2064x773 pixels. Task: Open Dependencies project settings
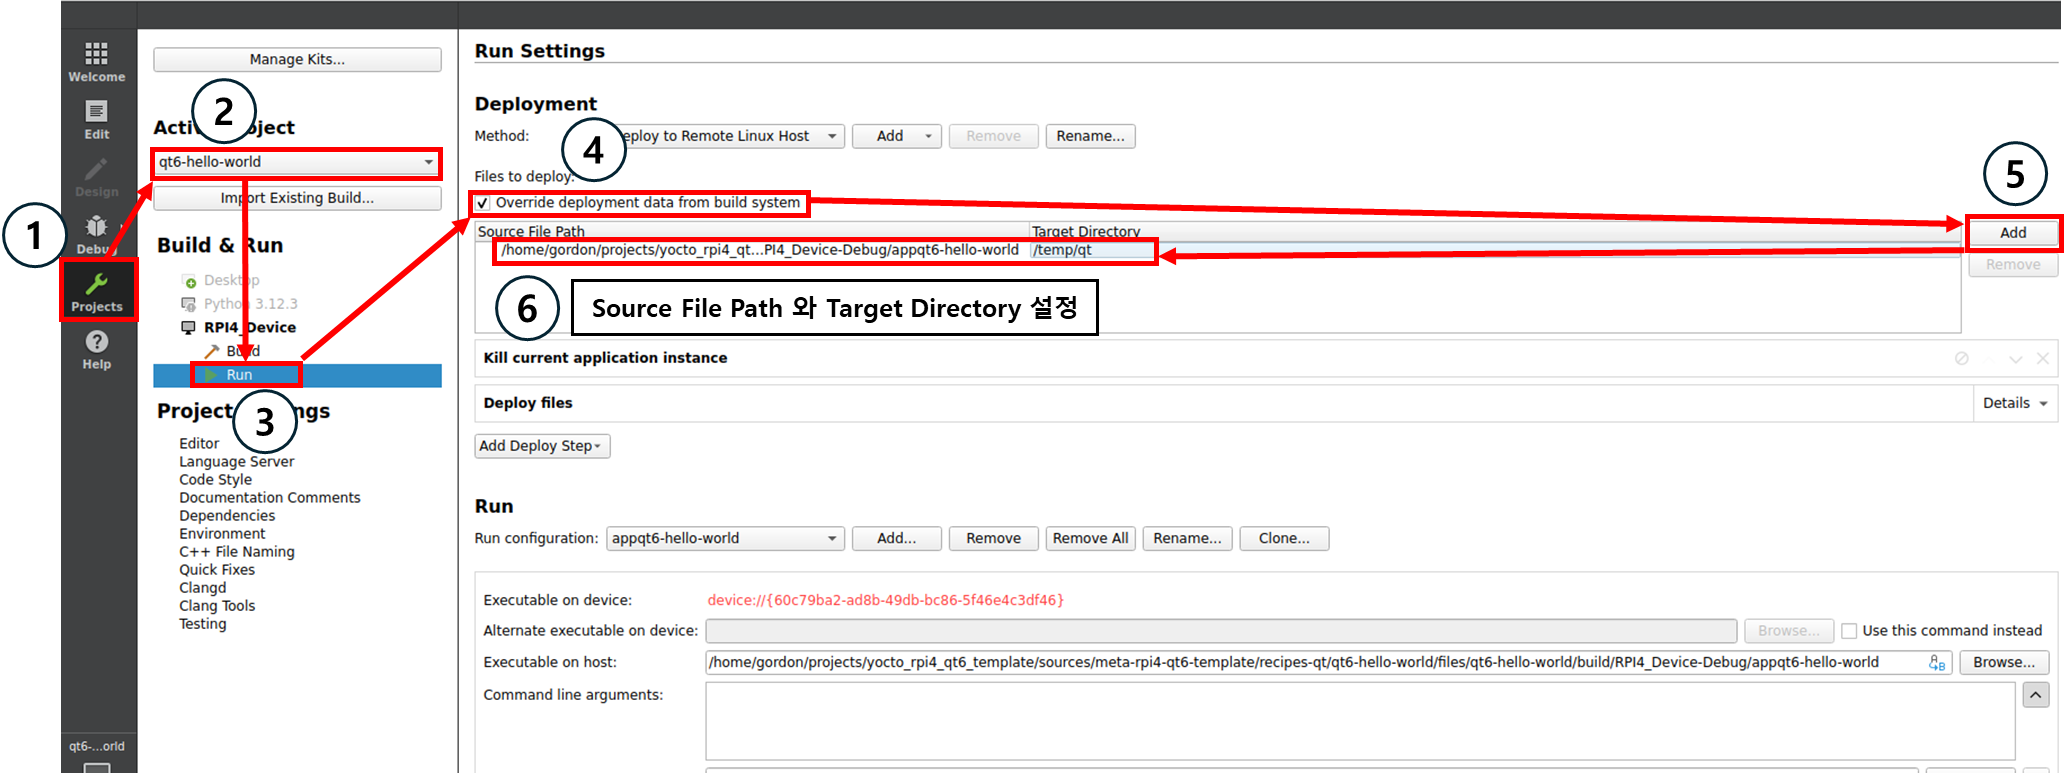[x=227, y=516]
